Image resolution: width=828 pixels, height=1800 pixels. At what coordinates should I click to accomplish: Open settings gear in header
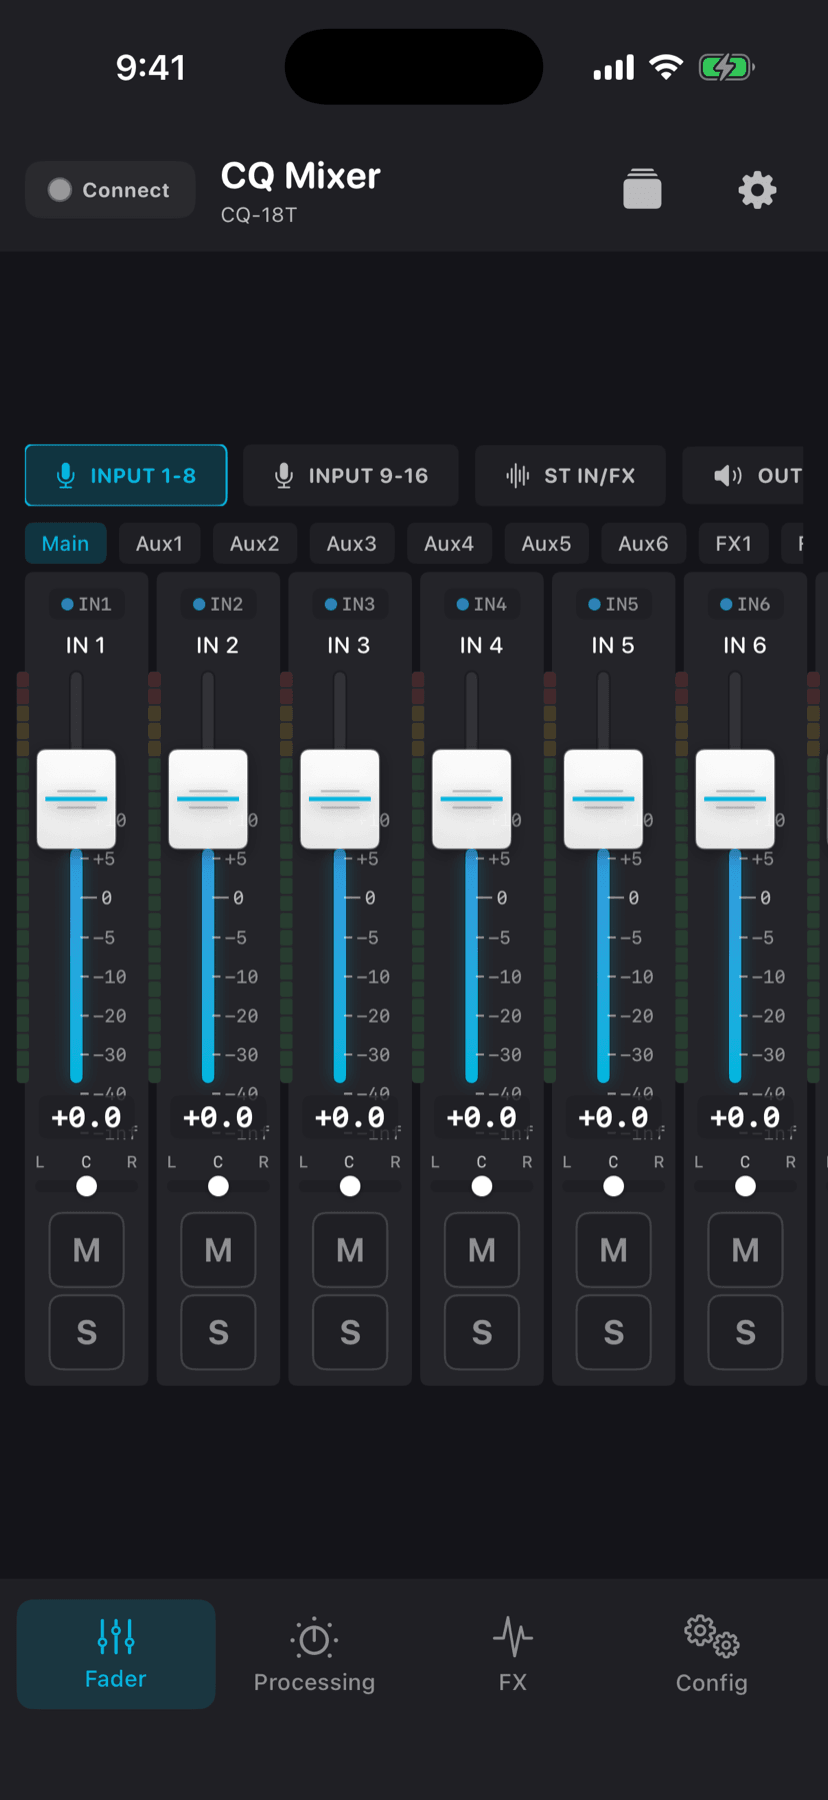[x=757, y=189]
